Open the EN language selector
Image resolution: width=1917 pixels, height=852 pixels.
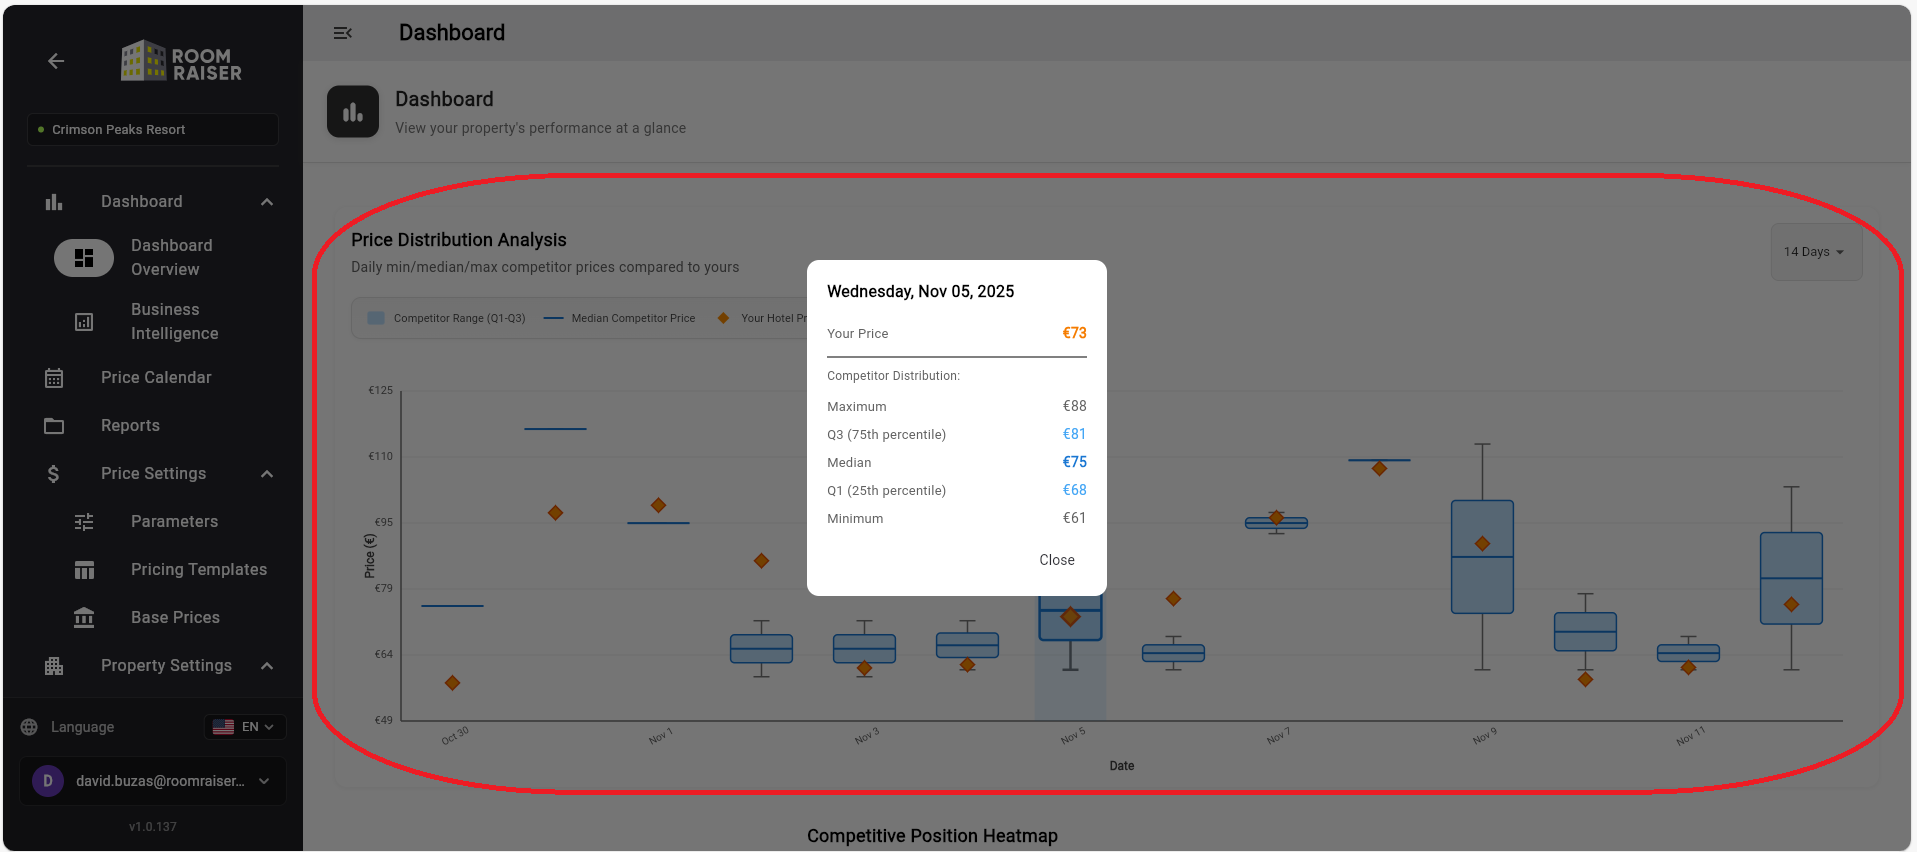(246, 727)
